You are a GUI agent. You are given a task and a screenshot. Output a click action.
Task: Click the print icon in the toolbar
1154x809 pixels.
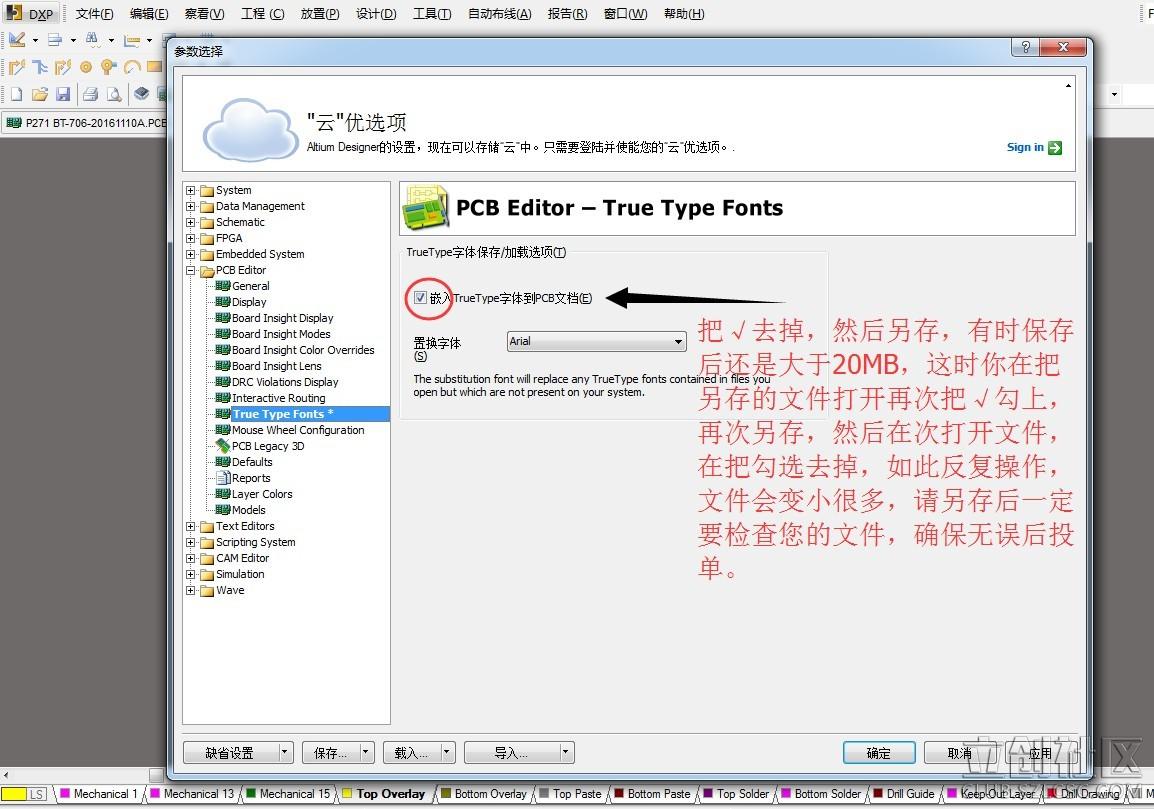coord(90,94)
